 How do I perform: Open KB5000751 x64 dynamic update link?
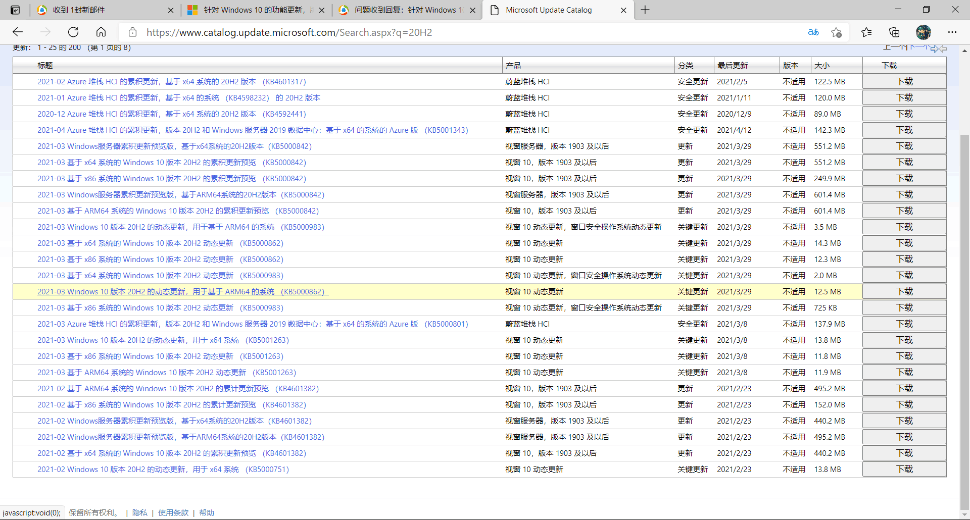click(x=163, y=469)
